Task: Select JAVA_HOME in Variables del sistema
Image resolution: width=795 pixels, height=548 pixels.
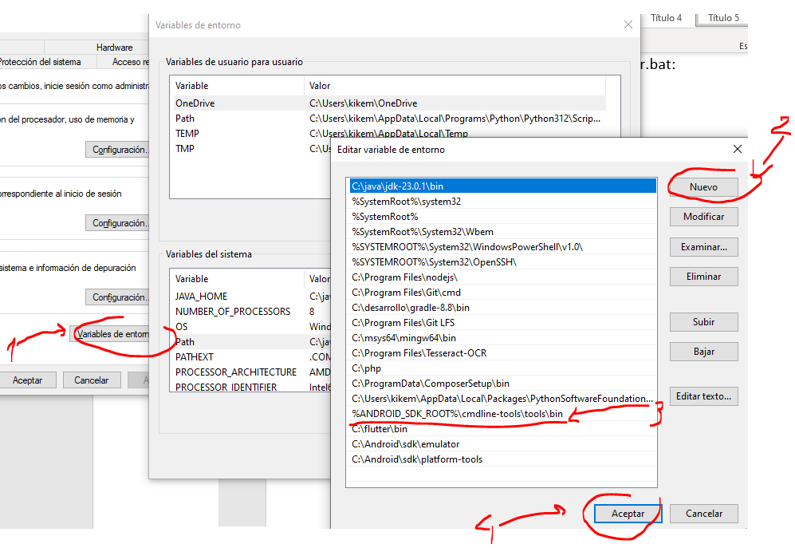Action: 201,297
